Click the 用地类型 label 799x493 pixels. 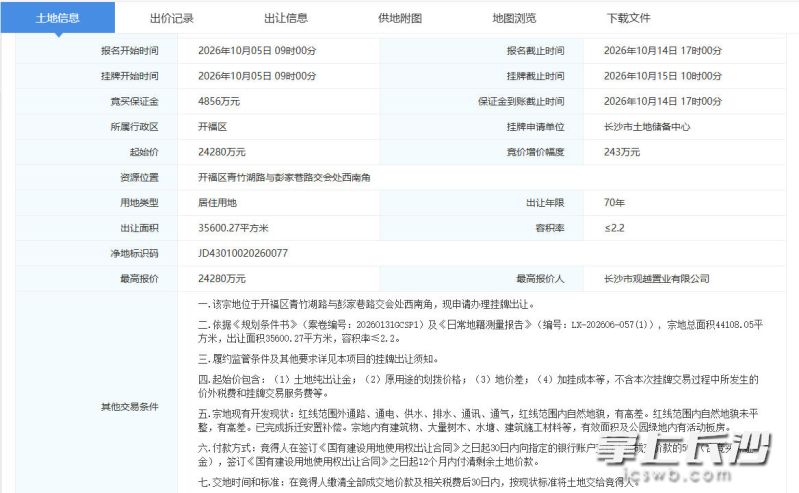tap(139, 202)
